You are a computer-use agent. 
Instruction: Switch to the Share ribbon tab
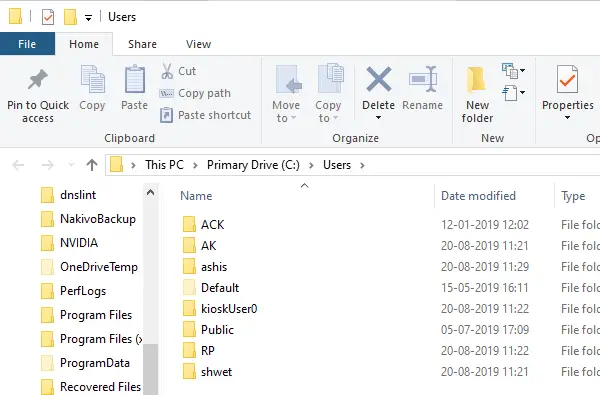pos(142,44)
